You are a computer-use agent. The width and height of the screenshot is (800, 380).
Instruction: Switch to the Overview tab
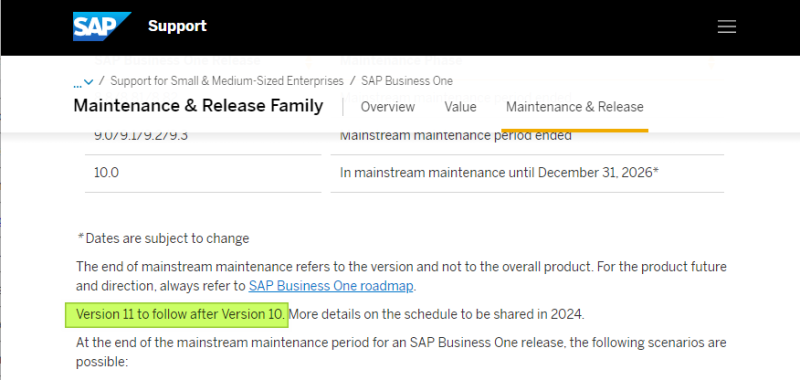pos(388,107)
